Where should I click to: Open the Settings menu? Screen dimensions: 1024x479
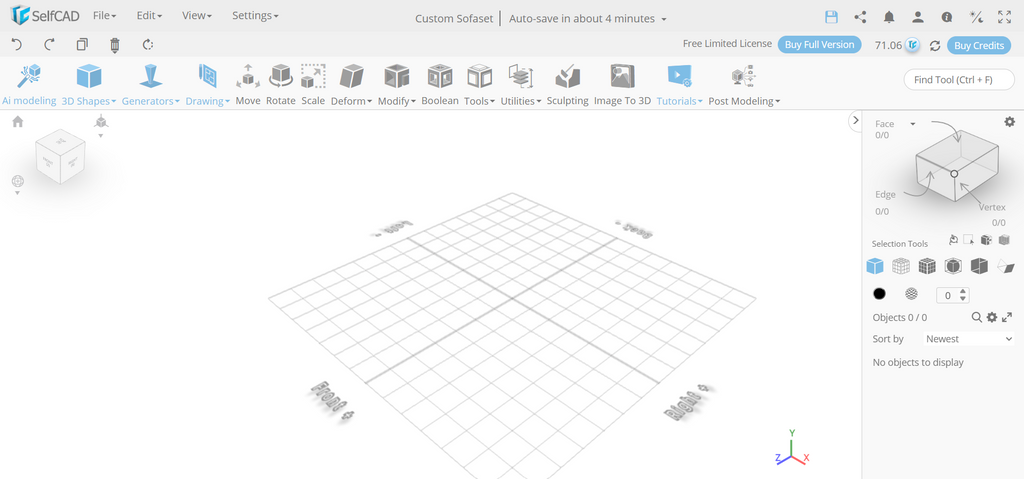point(255,16)
